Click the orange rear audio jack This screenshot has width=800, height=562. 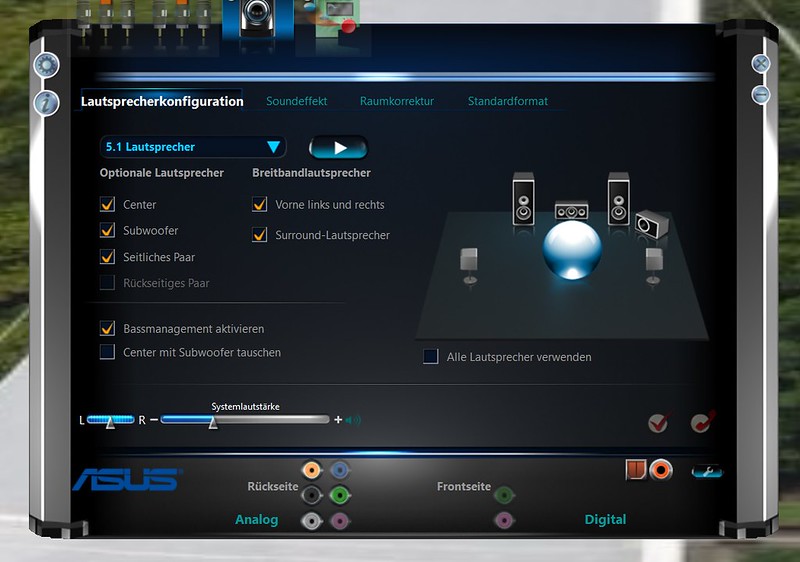311,470
